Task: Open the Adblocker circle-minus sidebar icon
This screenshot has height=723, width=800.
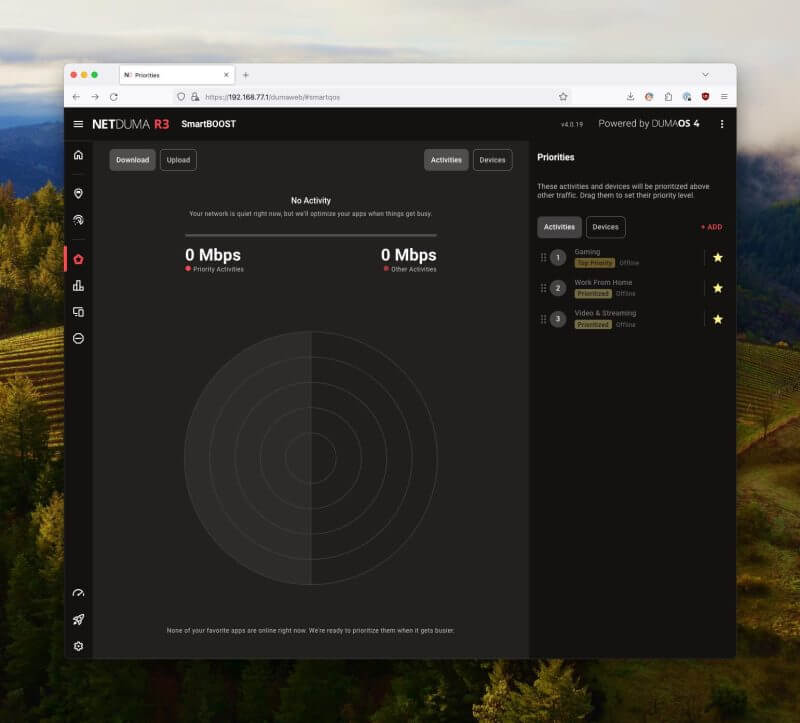Action: 78,338
